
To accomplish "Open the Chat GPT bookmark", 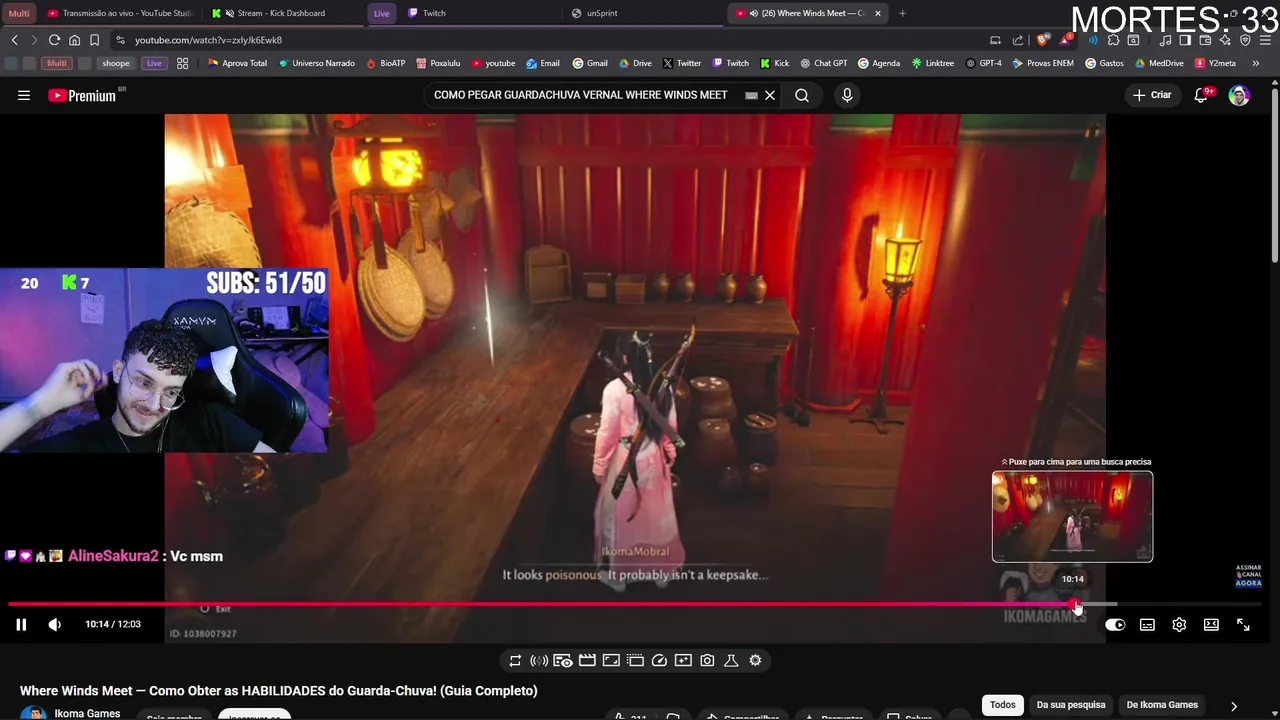I will 823,63.
